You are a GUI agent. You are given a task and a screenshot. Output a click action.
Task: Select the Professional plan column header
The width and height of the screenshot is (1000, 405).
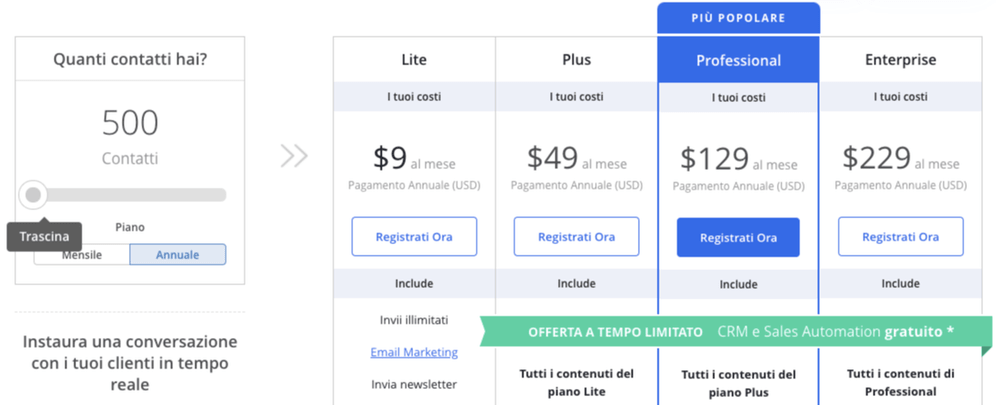[739, 61]
